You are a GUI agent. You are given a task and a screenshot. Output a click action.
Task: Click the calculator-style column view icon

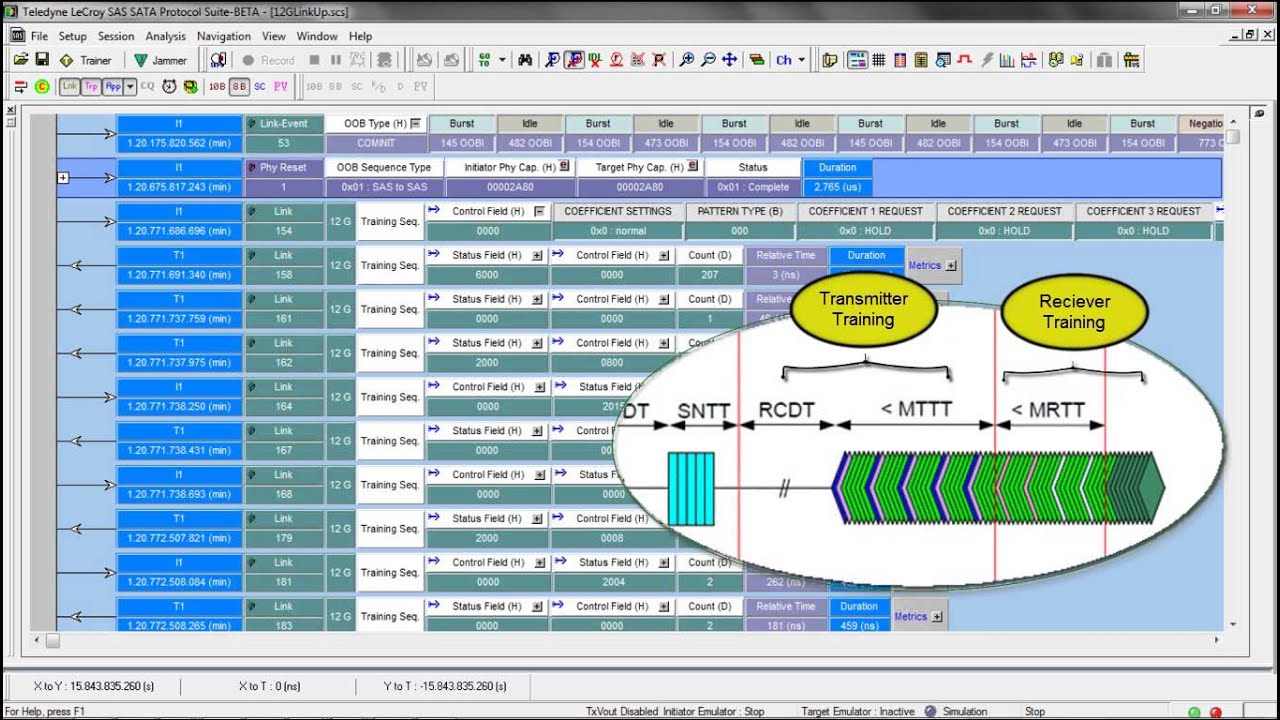[921, 60]
